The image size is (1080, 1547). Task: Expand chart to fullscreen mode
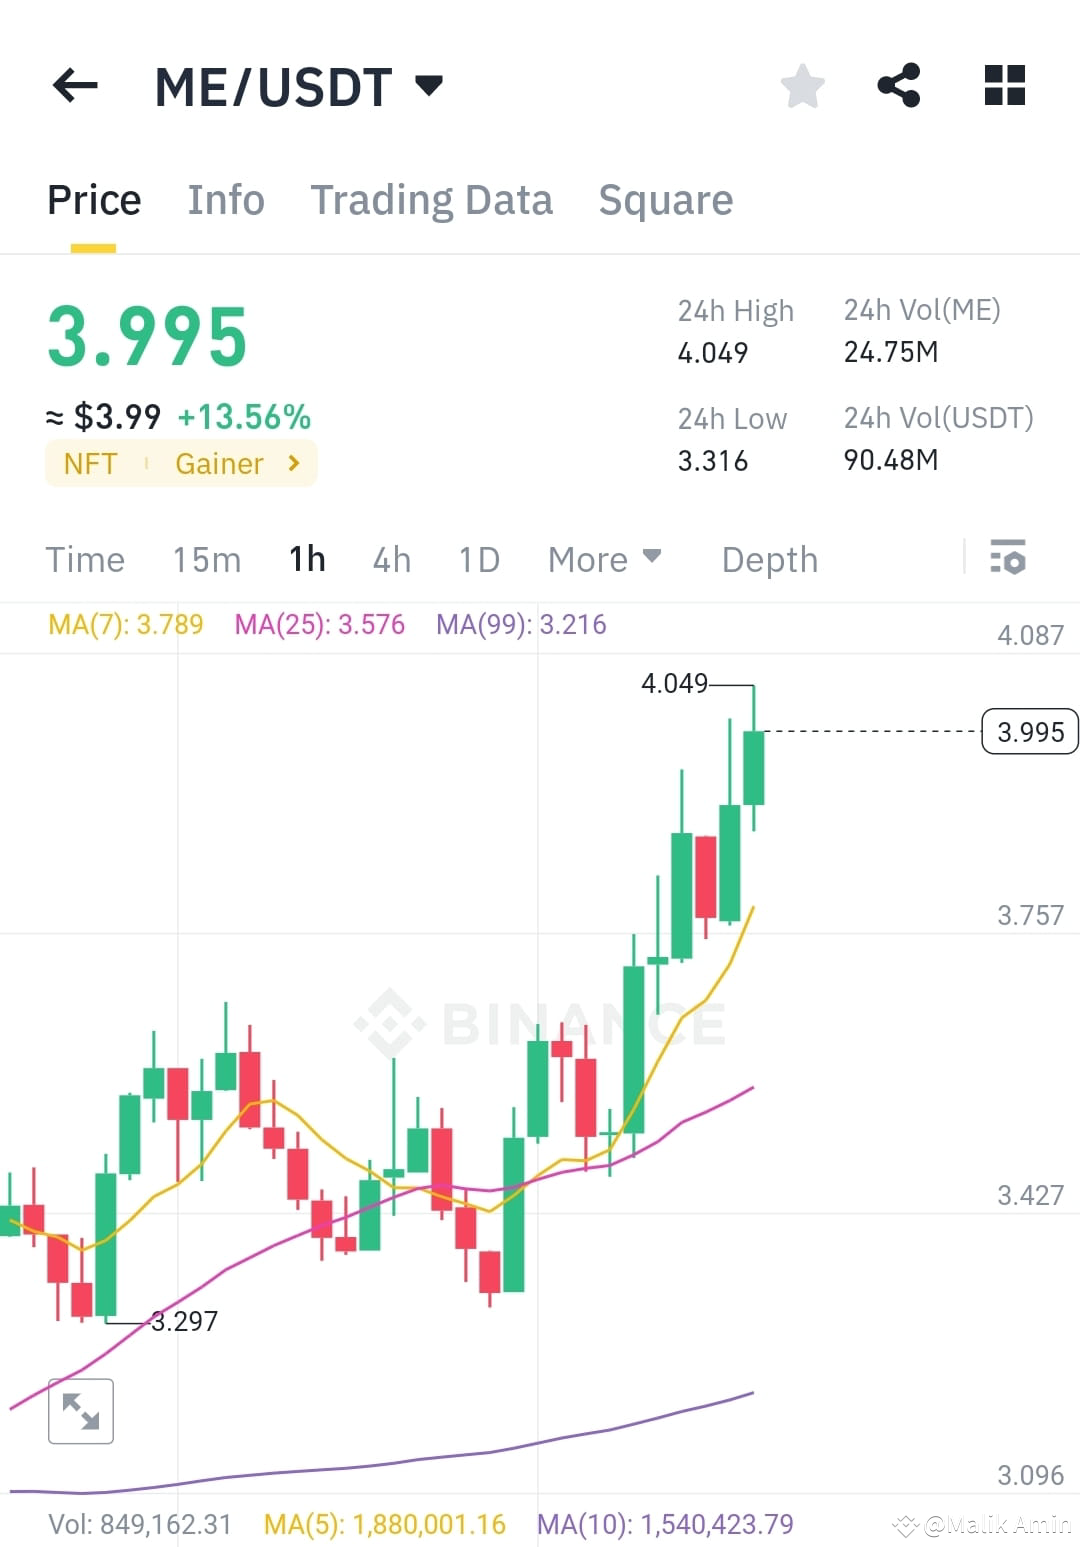pos(80,1411)
